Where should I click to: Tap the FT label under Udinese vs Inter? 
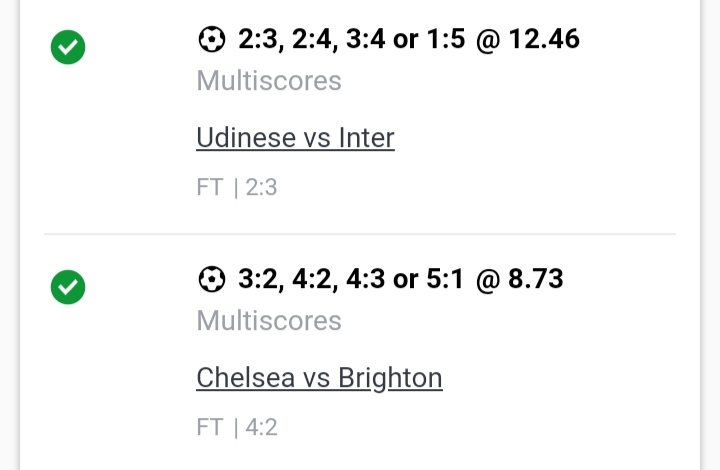coord(210,187)
